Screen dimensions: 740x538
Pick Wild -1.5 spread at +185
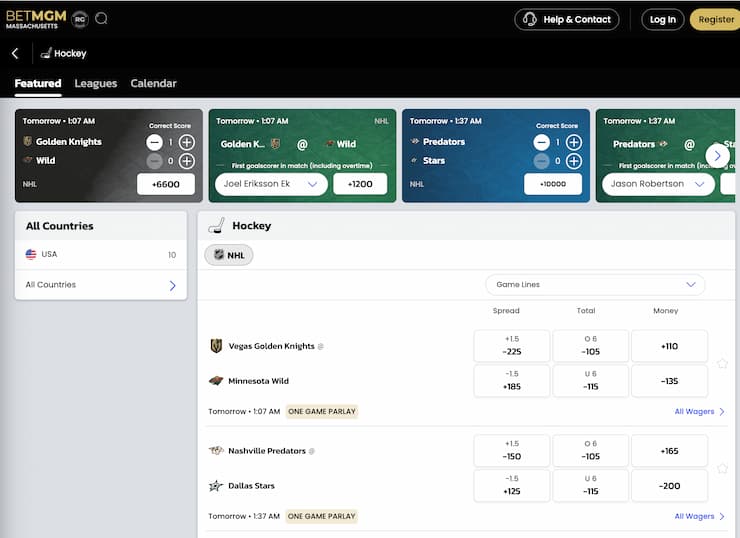click(512, 381)
